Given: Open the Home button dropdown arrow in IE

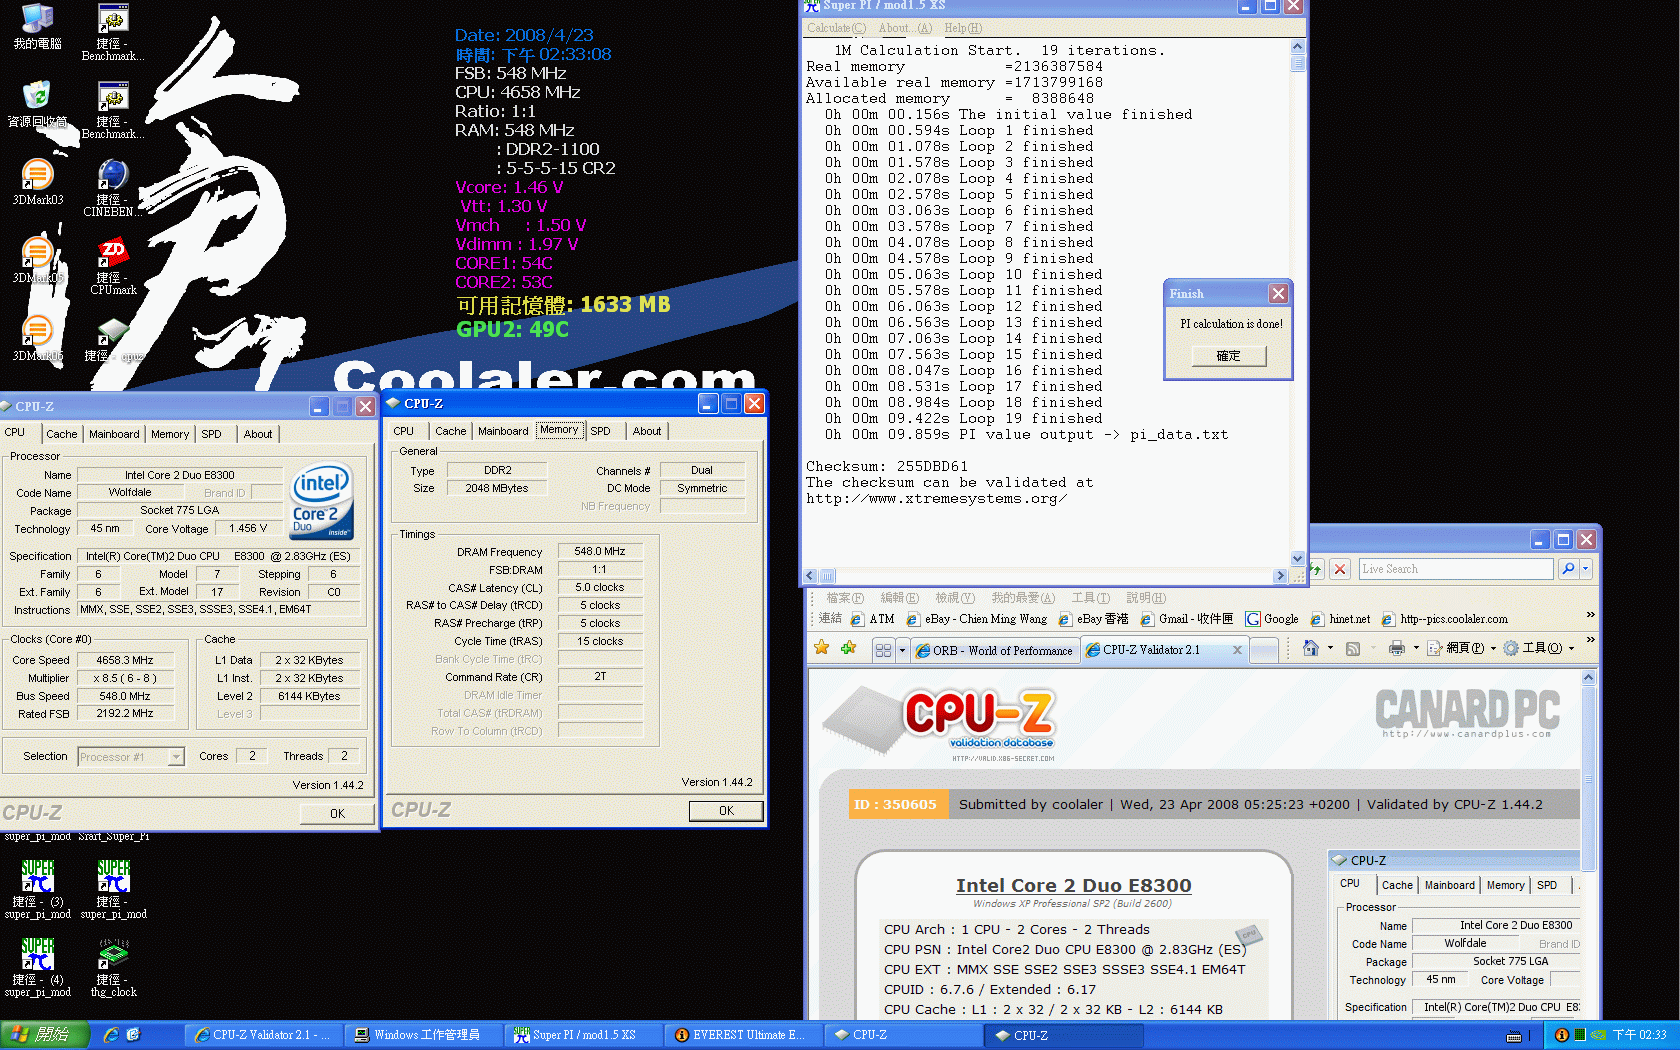Looking at the screenshot, I should pos(1330,648).
